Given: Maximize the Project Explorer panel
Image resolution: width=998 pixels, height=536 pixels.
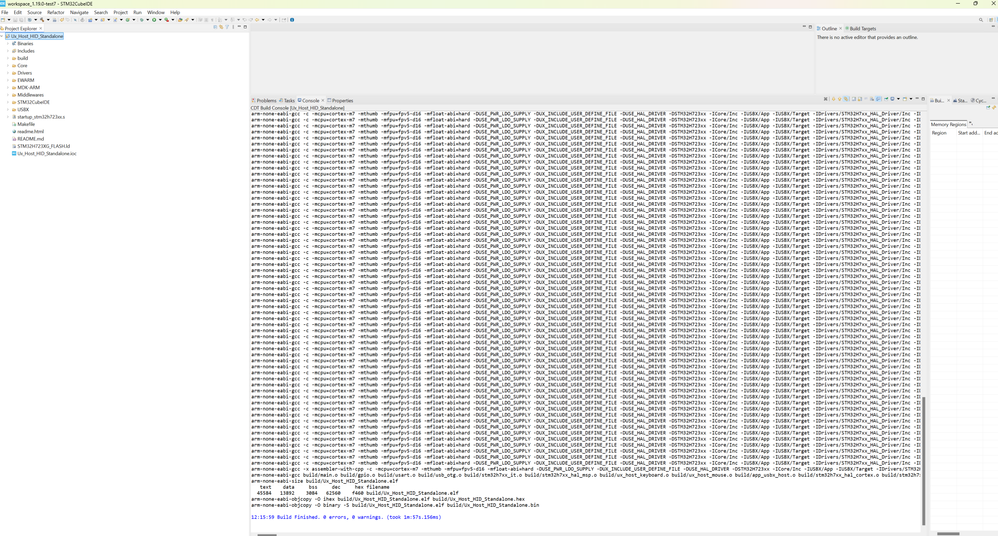Looking at the screenshot, I should [x=245, y=27].
